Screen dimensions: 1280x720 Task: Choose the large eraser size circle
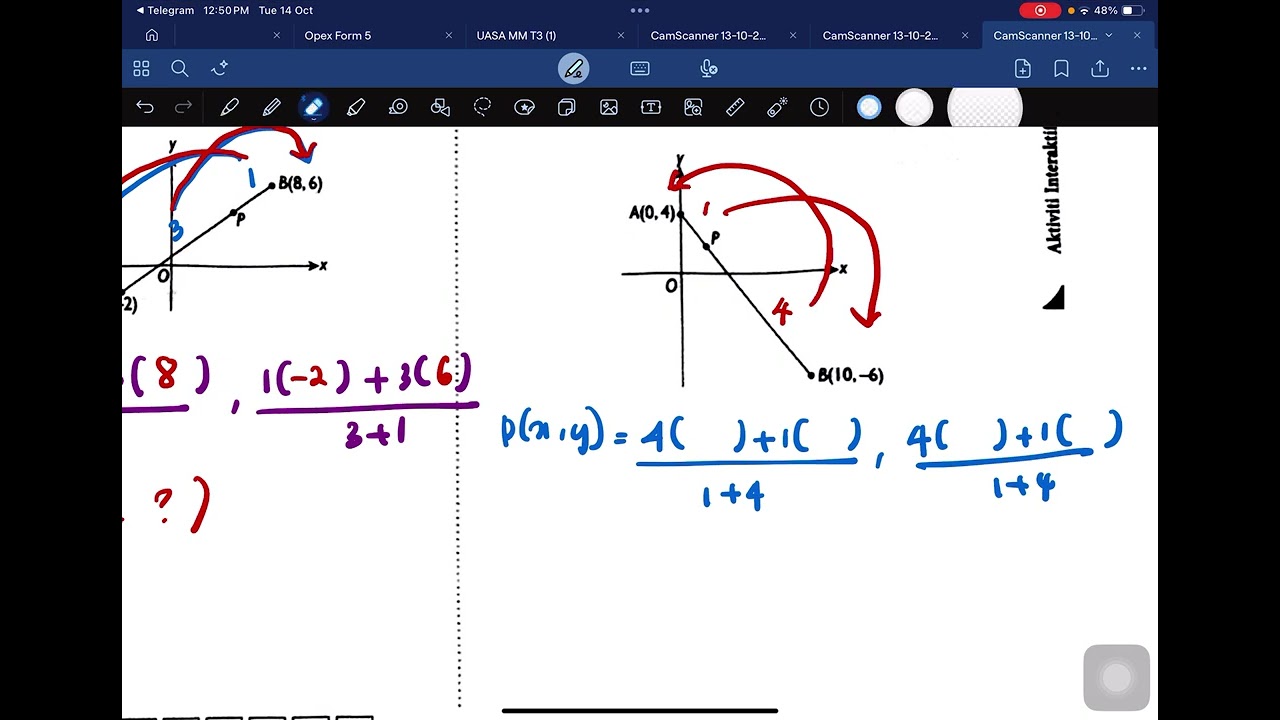[x=985, y=107]
